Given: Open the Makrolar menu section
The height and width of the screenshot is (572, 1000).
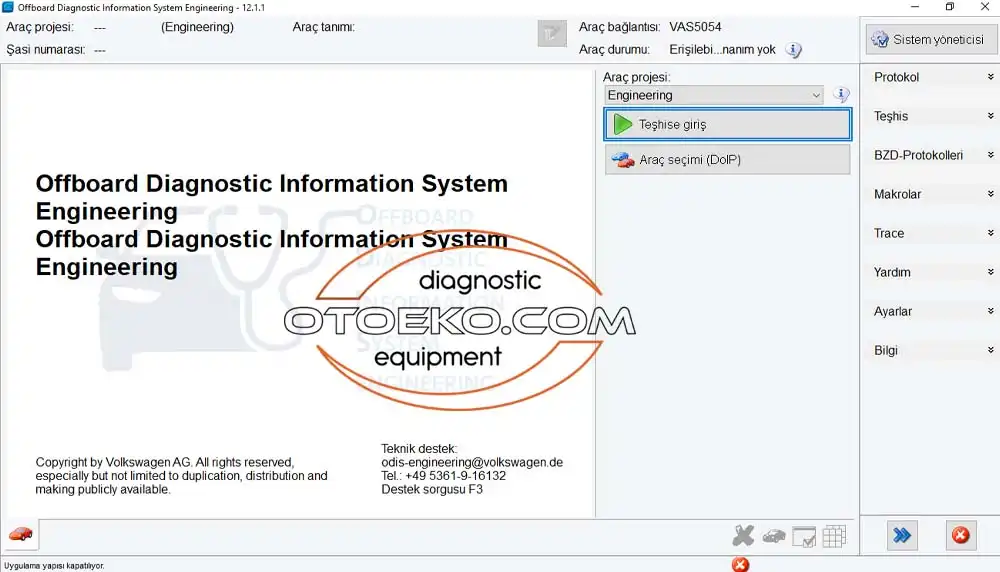Looking at the screenshot, I should coord(930,194).
